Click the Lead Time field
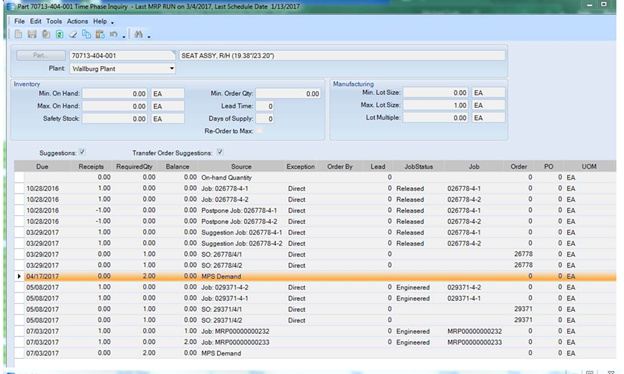Image resolution: width=624 pixels, height=374 pixels. click(x=265, y=106)
